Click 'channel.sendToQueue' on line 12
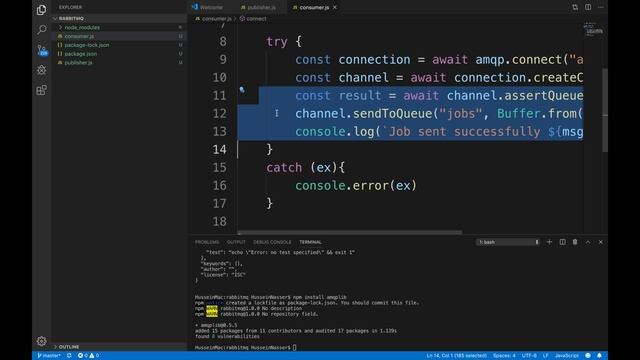 [364, 113]
